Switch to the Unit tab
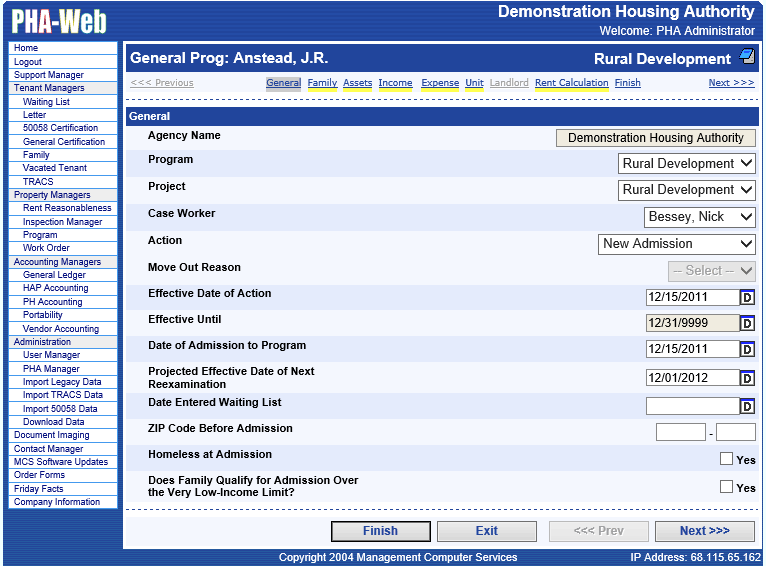 474,83
